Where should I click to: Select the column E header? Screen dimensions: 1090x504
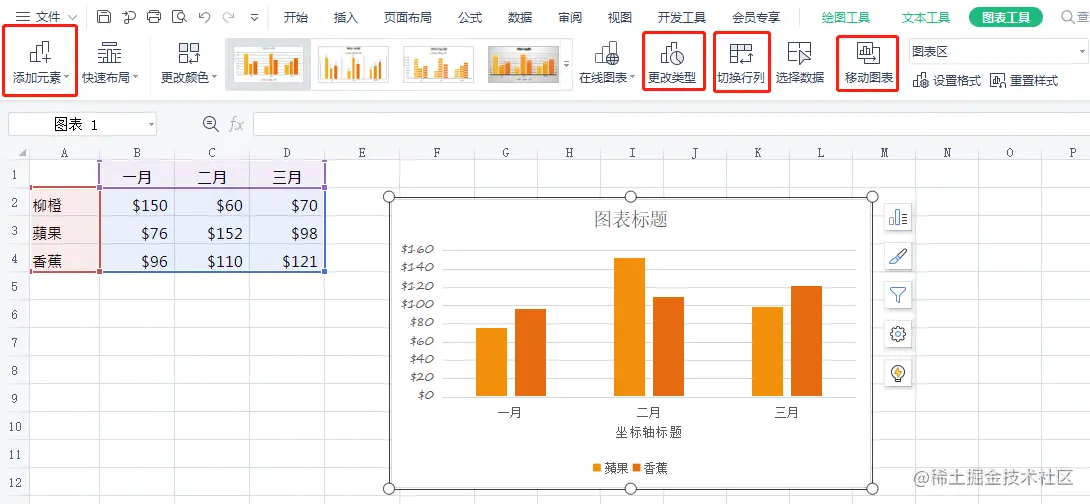tap(361, 153)
